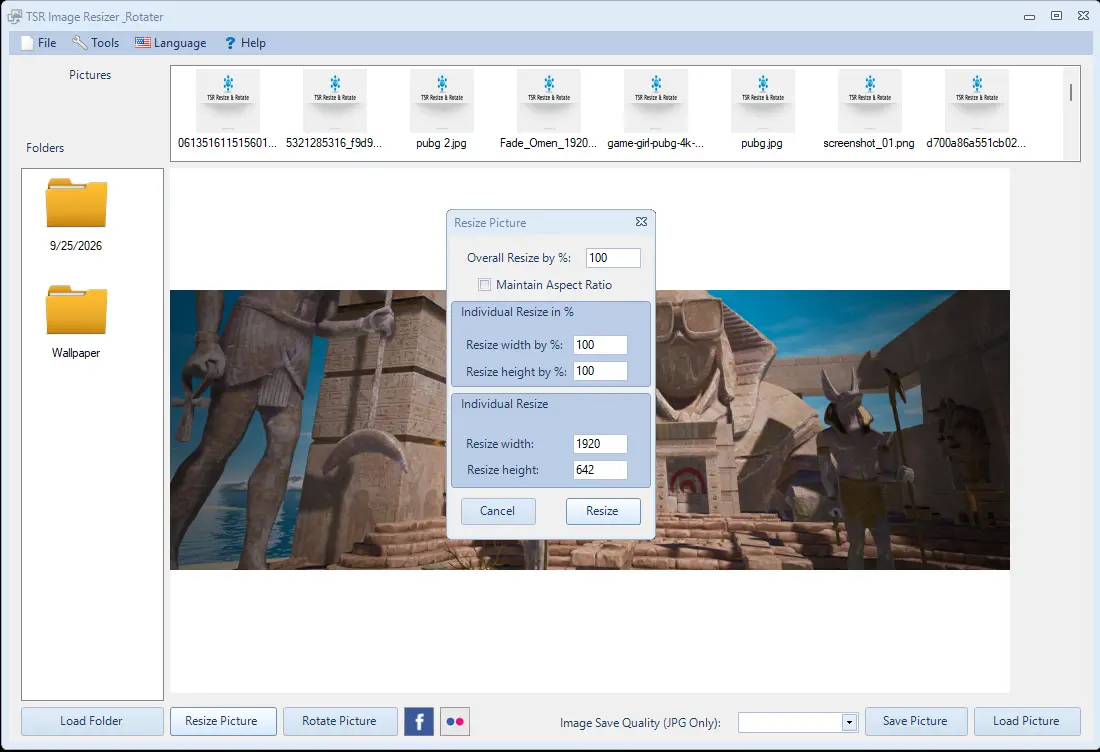1100x752 pixels.
Task: Select the d700a86a551cb02... thumbnail
Action: (x=977, y=109)
